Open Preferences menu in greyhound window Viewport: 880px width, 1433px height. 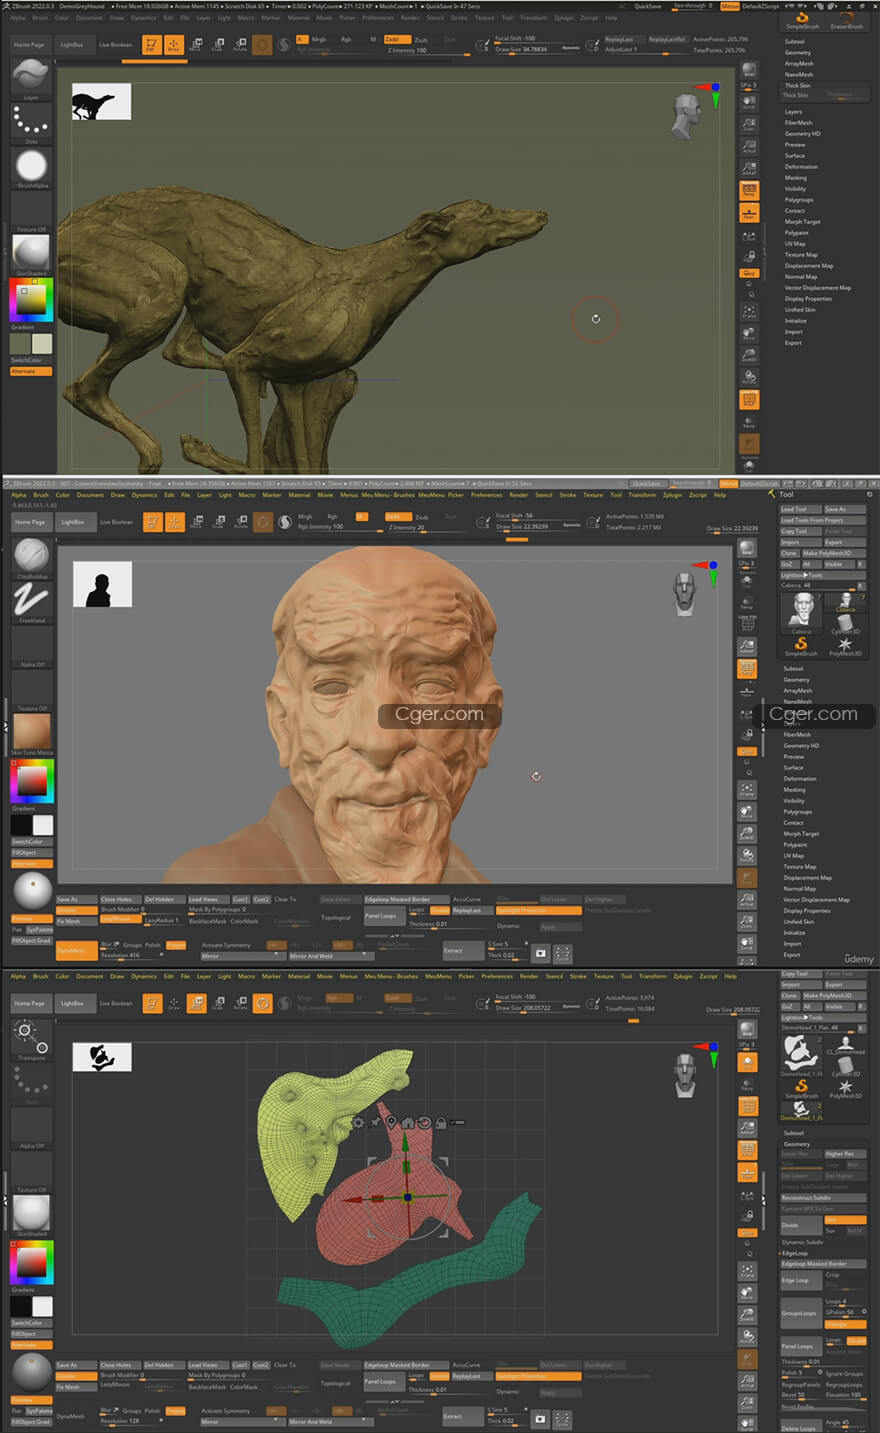tap(378, 18)
